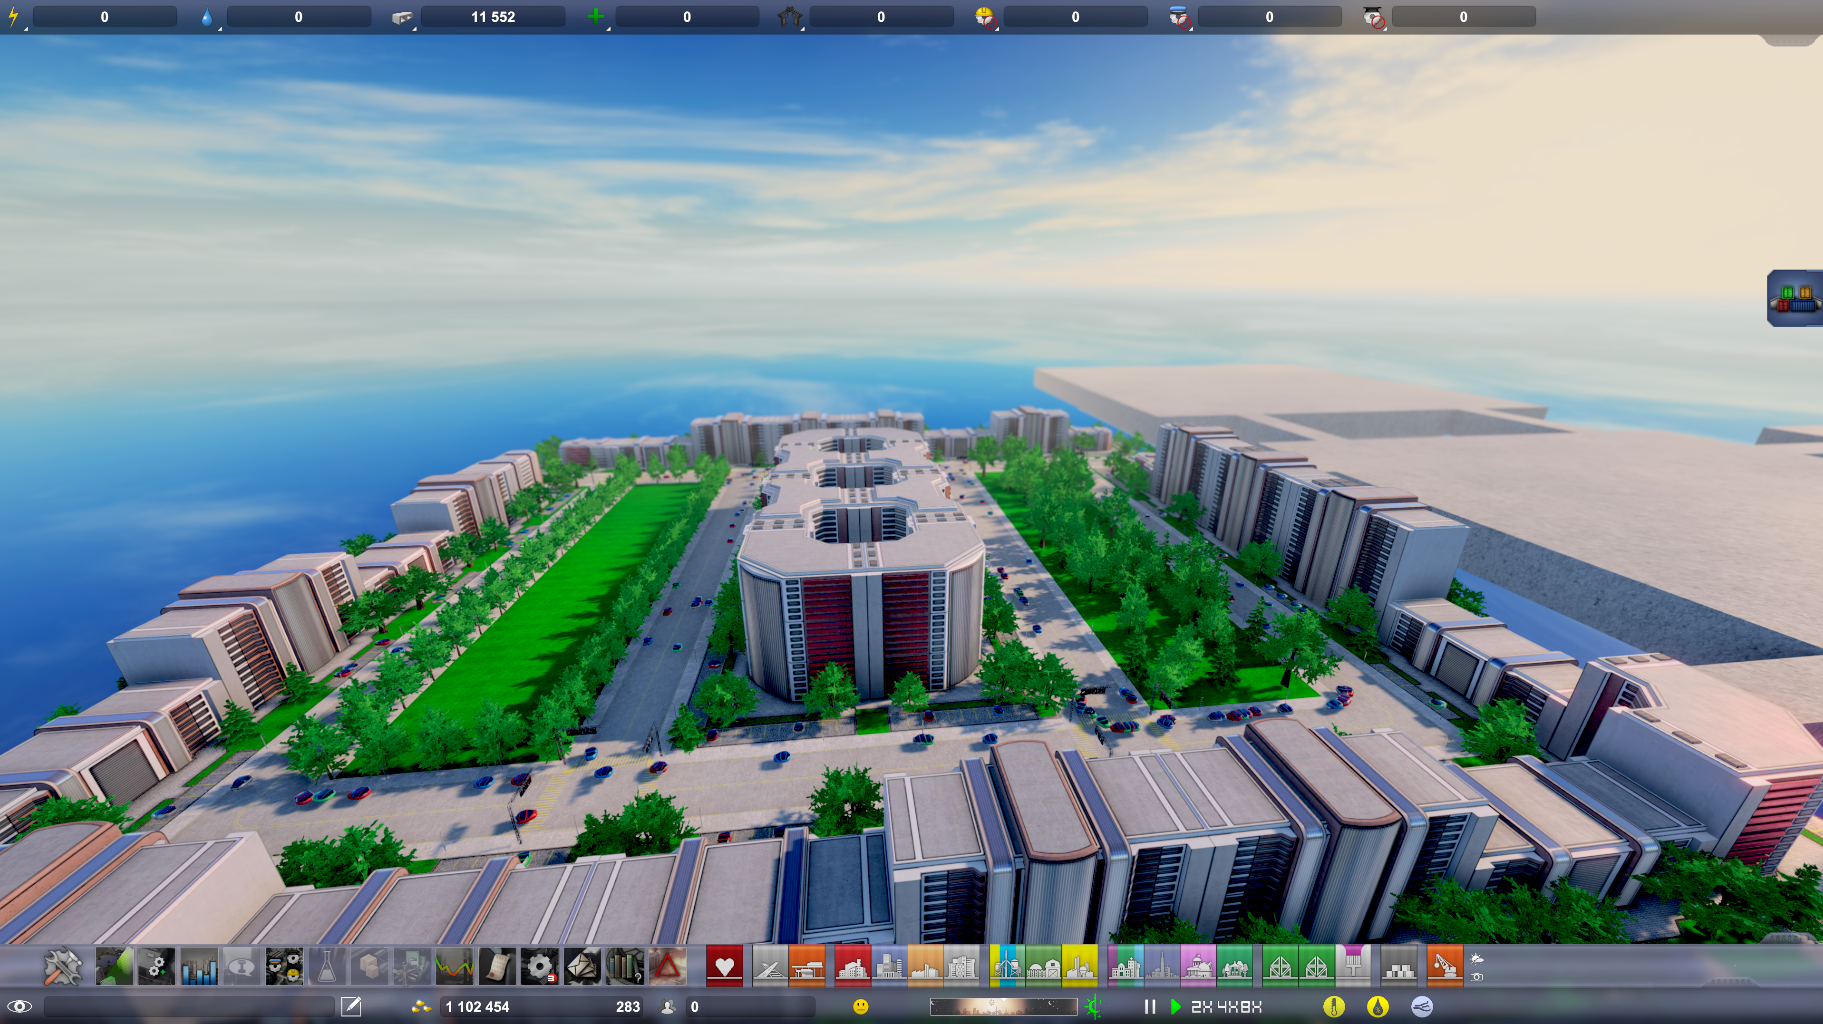
Task: Open the red triangle alerts panel
Action: [x=667, y=967]
